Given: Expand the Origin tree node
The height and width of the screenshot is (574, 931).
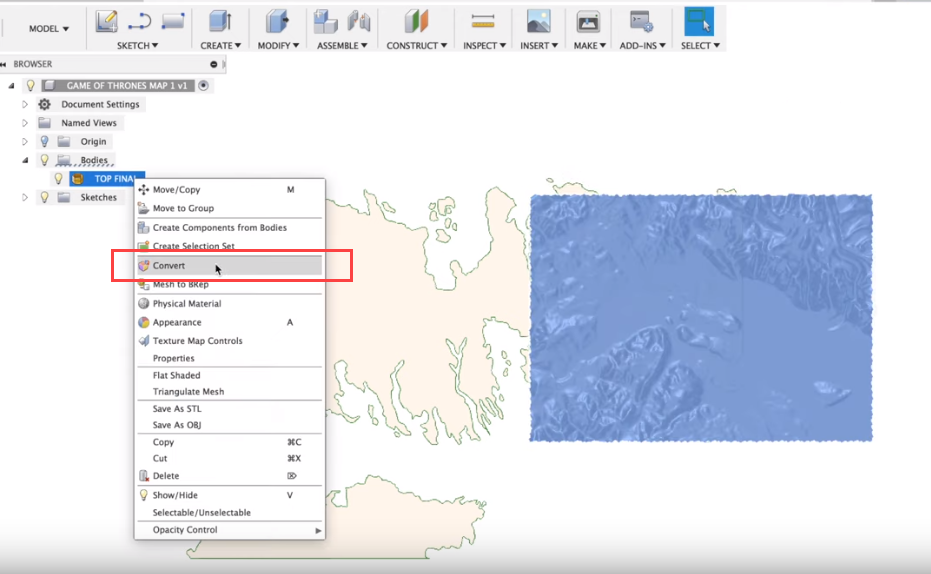Looking at the screenshot, I should coord(25,141).
